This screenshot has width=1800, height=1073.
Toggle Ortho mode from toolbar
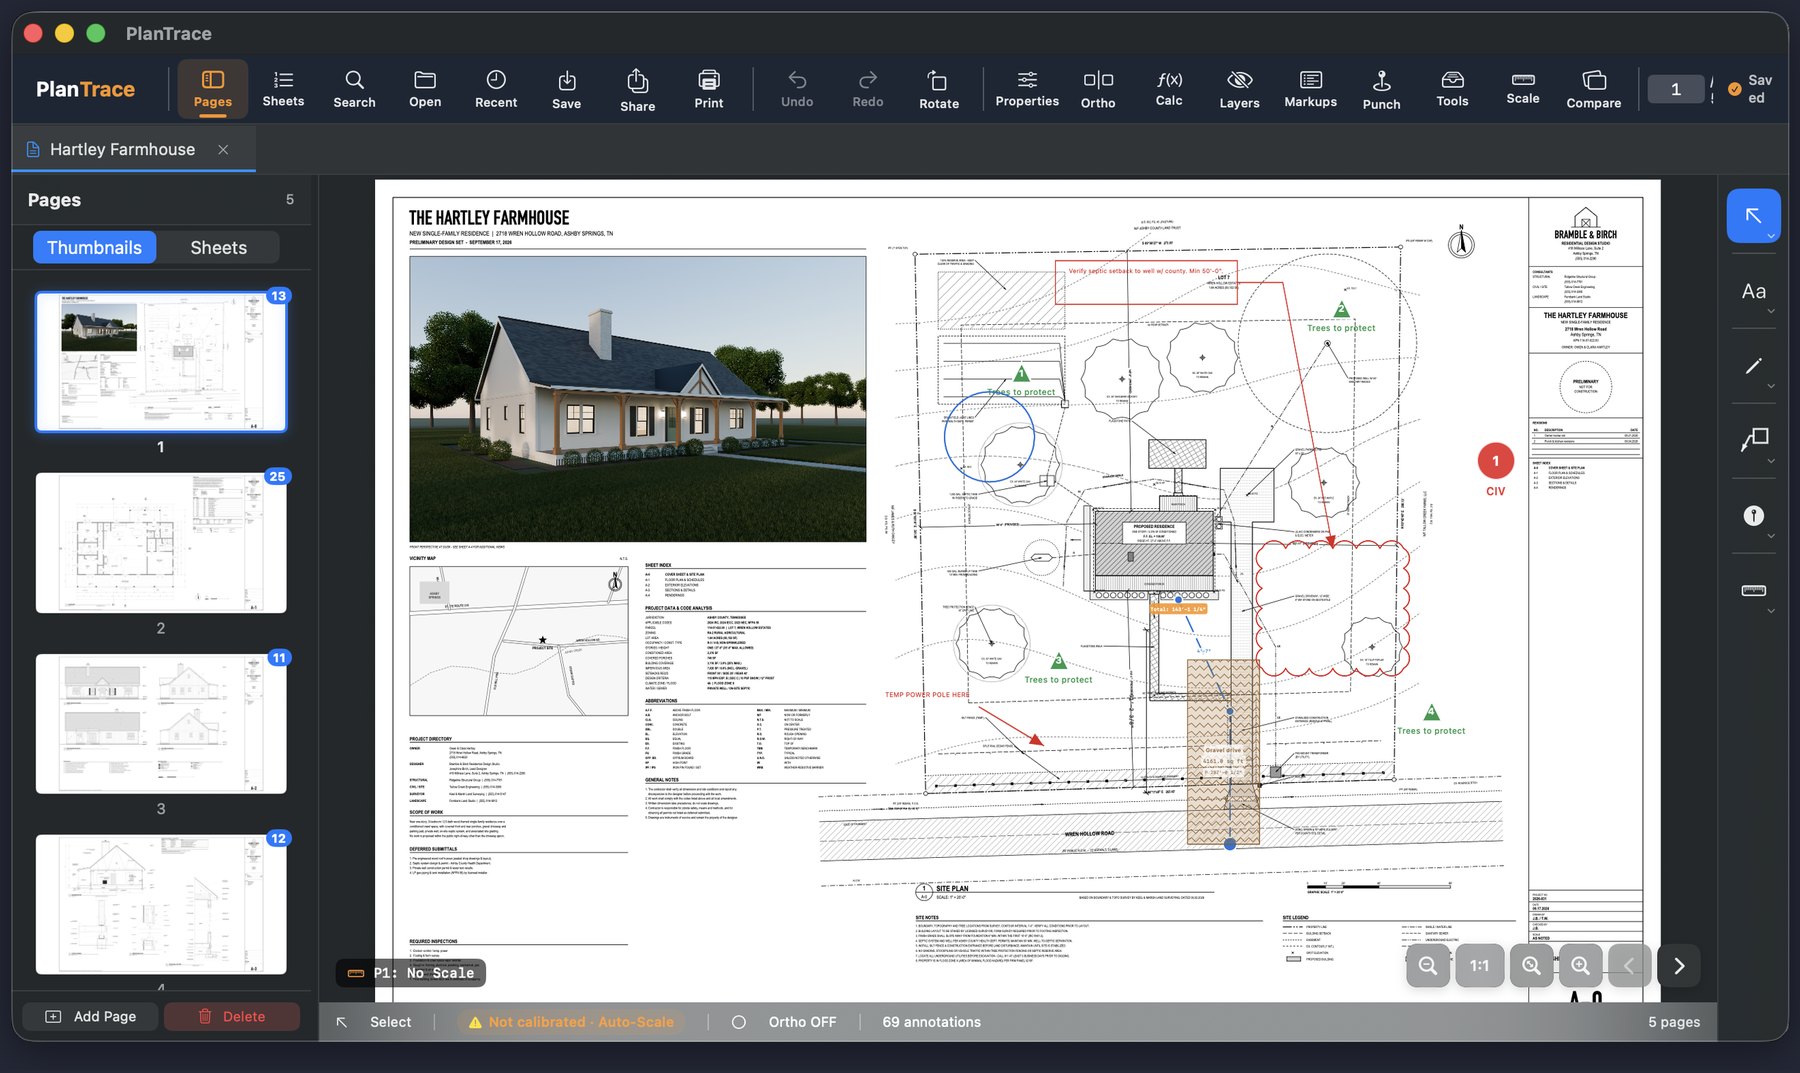click(1098, 89)
